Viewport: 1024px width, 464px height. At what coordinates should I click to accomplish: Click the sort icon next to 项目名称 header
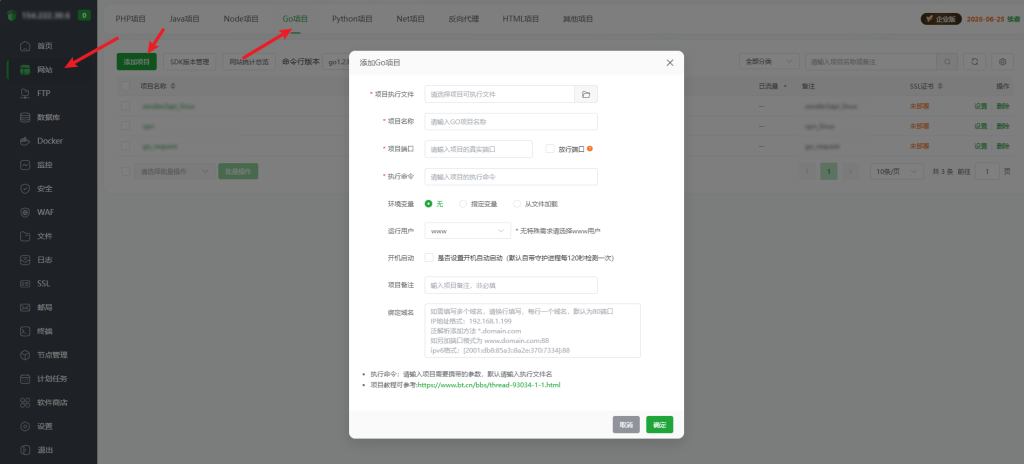pos(172,86)
